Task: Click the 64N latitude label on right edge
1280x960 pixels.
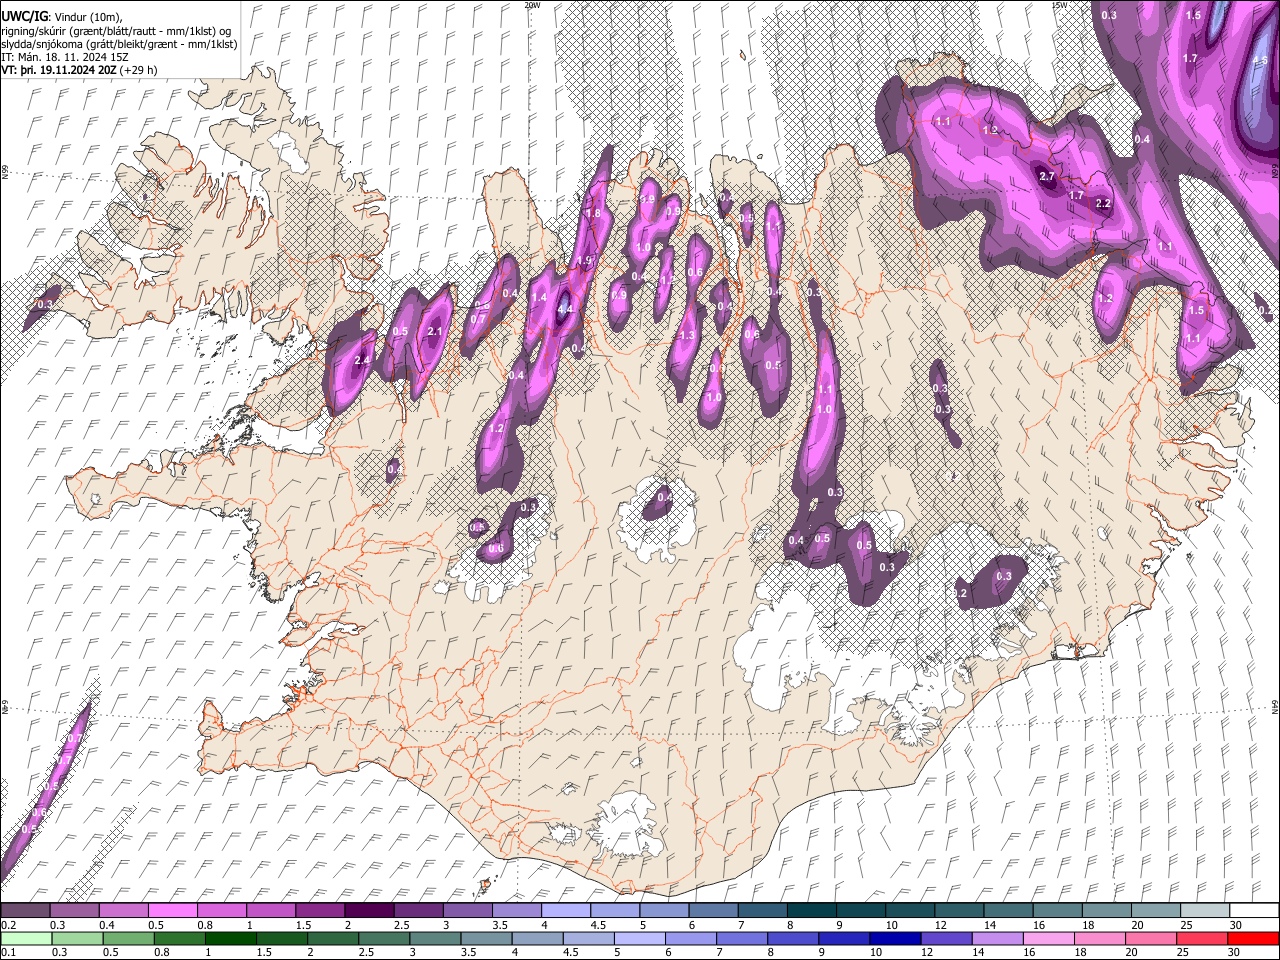Action: (x=1275, y=706)
